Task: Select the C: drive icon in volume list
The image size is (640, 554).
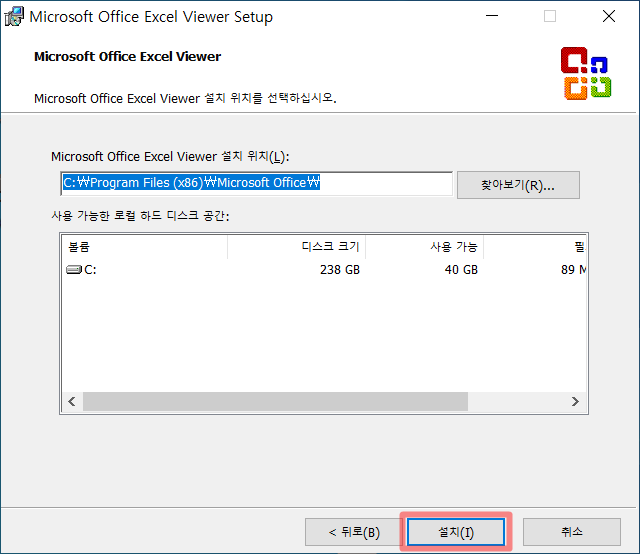Action: [x=74, y=269]
